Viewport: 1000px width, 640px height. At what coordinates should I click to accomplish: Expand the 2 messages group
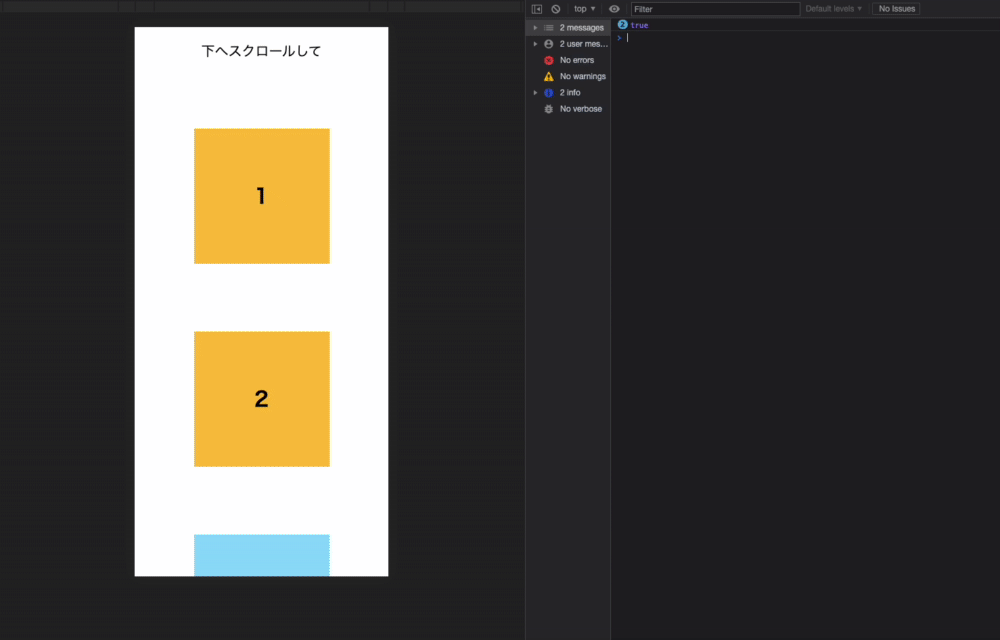[x=535, y=28]
